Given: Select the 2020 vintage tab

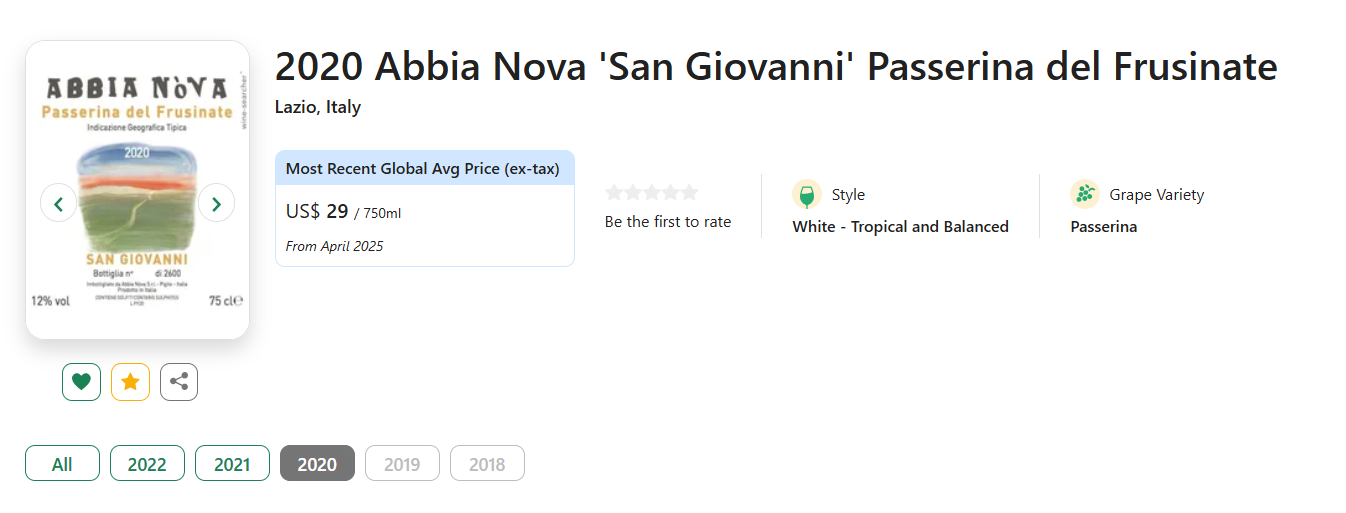Looking at the screenshot, I should click(317, 464).
